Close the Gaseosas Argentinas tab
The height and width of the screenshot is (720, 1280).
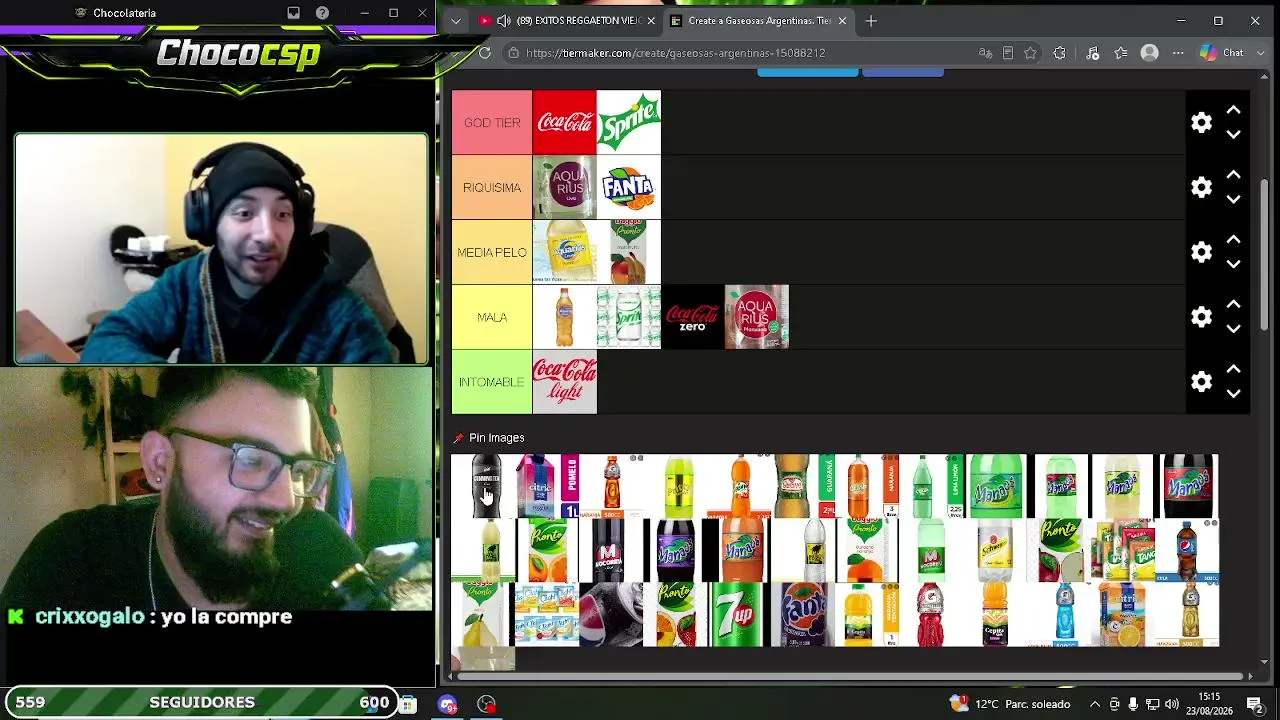click(x=842, y=21)
